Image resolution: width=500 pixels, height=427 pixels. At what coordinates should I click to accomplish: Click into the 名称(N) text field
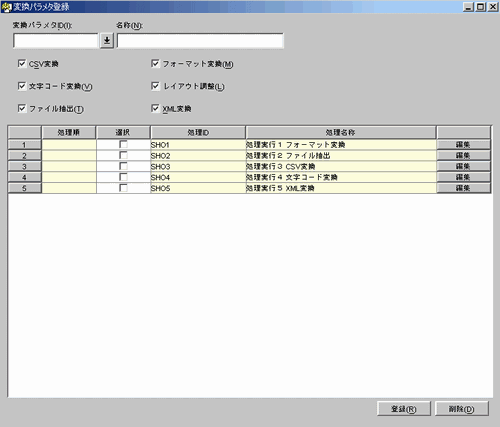tap(200, 41)
